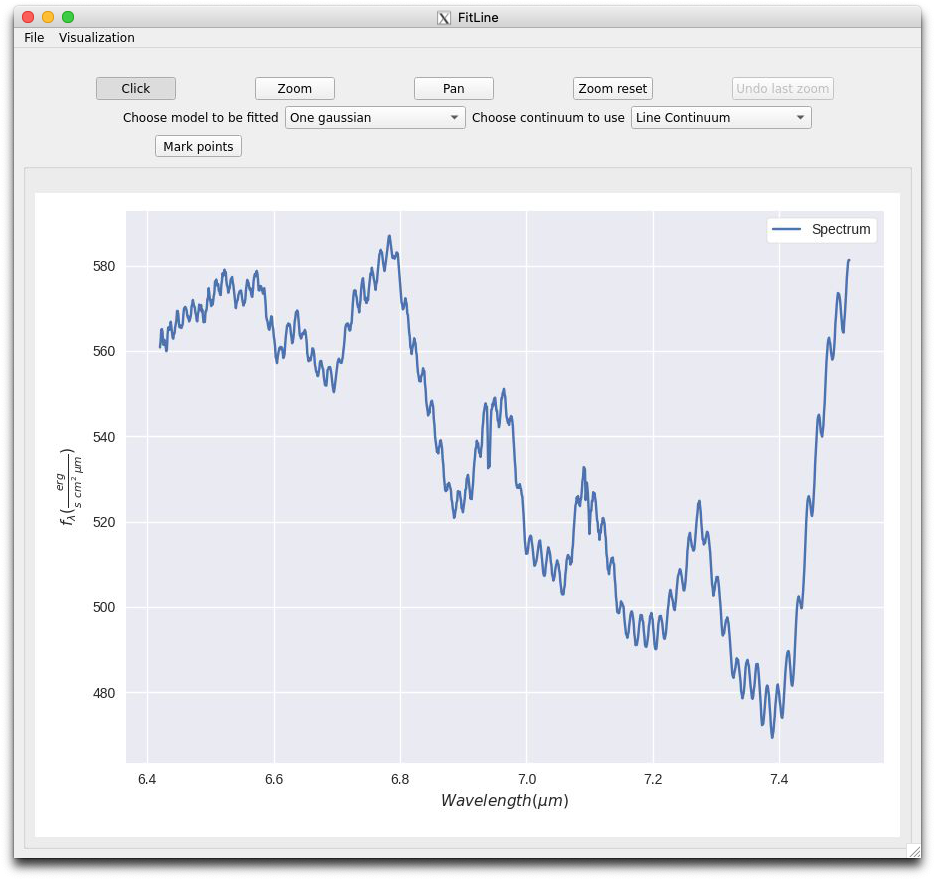
Task: Open the File menu
Action: pyautogui.click(x=34, y=38)
